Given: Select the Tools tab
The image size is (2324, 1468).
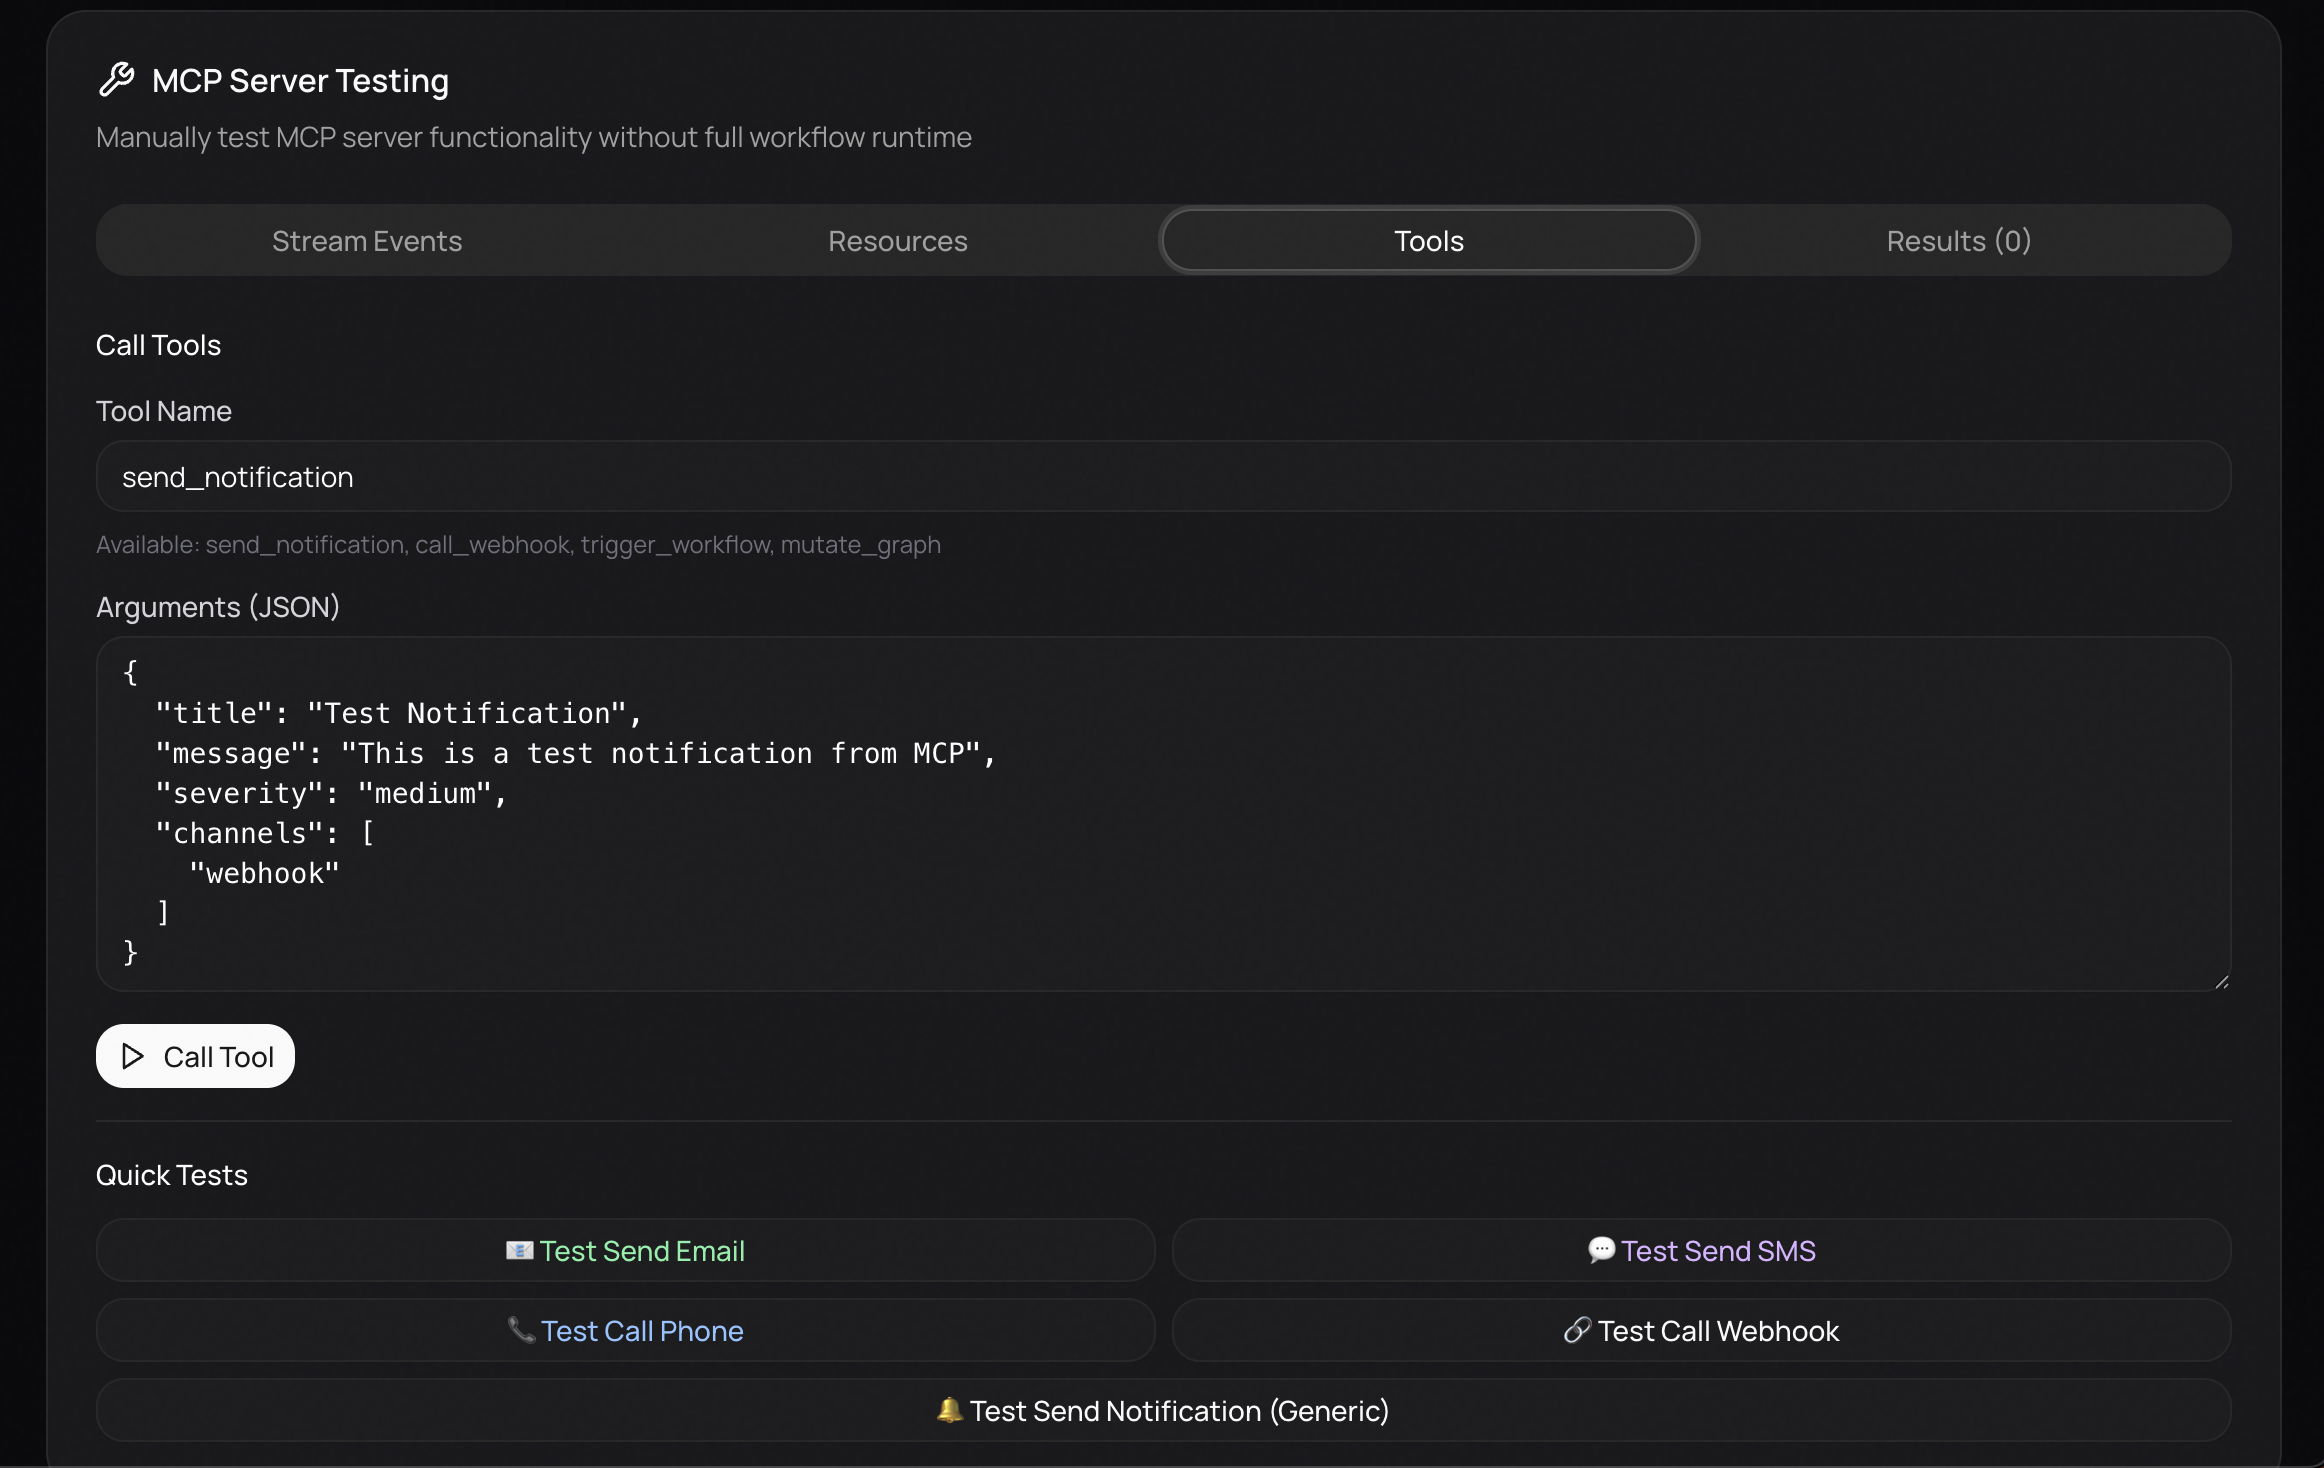Looking at the screenshot, I should click(x=1428, y=241).
